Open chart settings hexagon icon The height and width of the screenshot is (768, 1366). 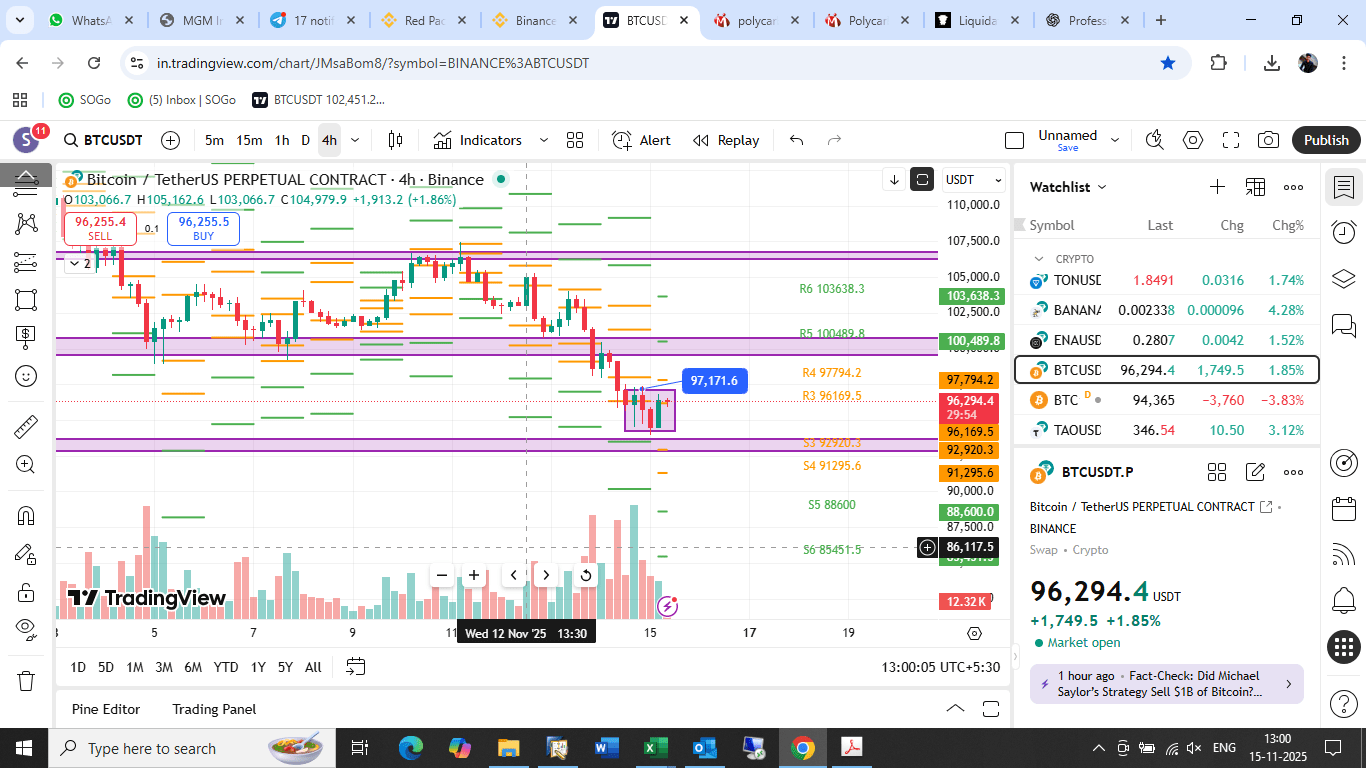point(1193,140)
